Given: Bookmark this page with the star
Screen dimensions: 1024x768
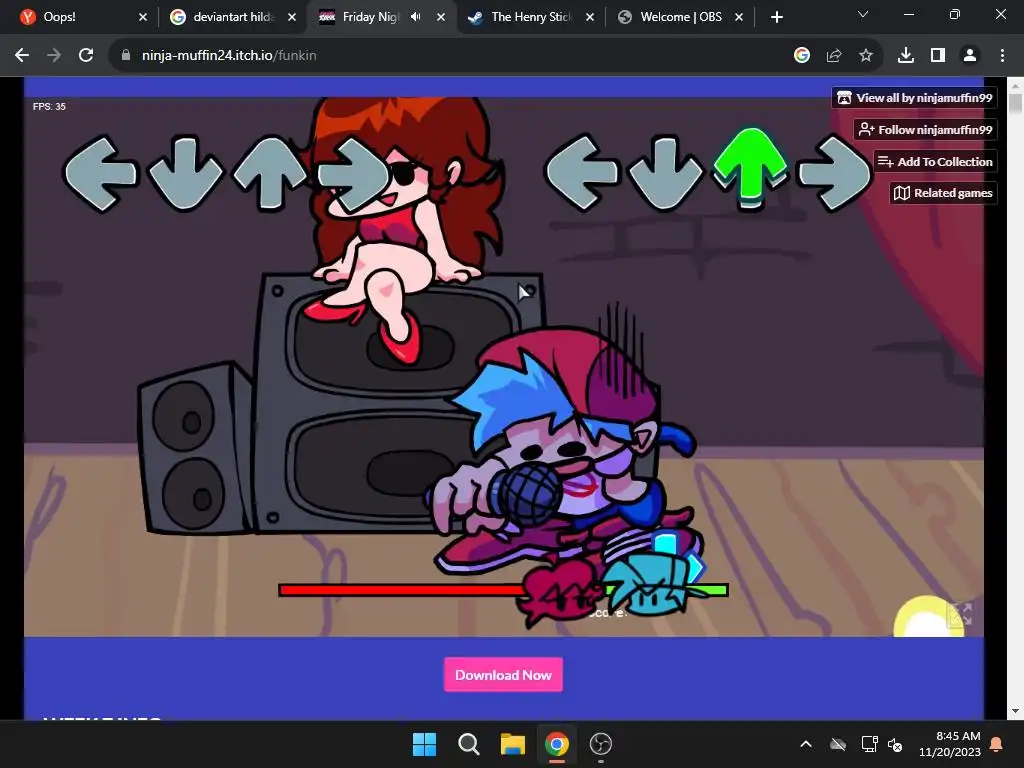Looking at the screenshot, I should (866, 56).
